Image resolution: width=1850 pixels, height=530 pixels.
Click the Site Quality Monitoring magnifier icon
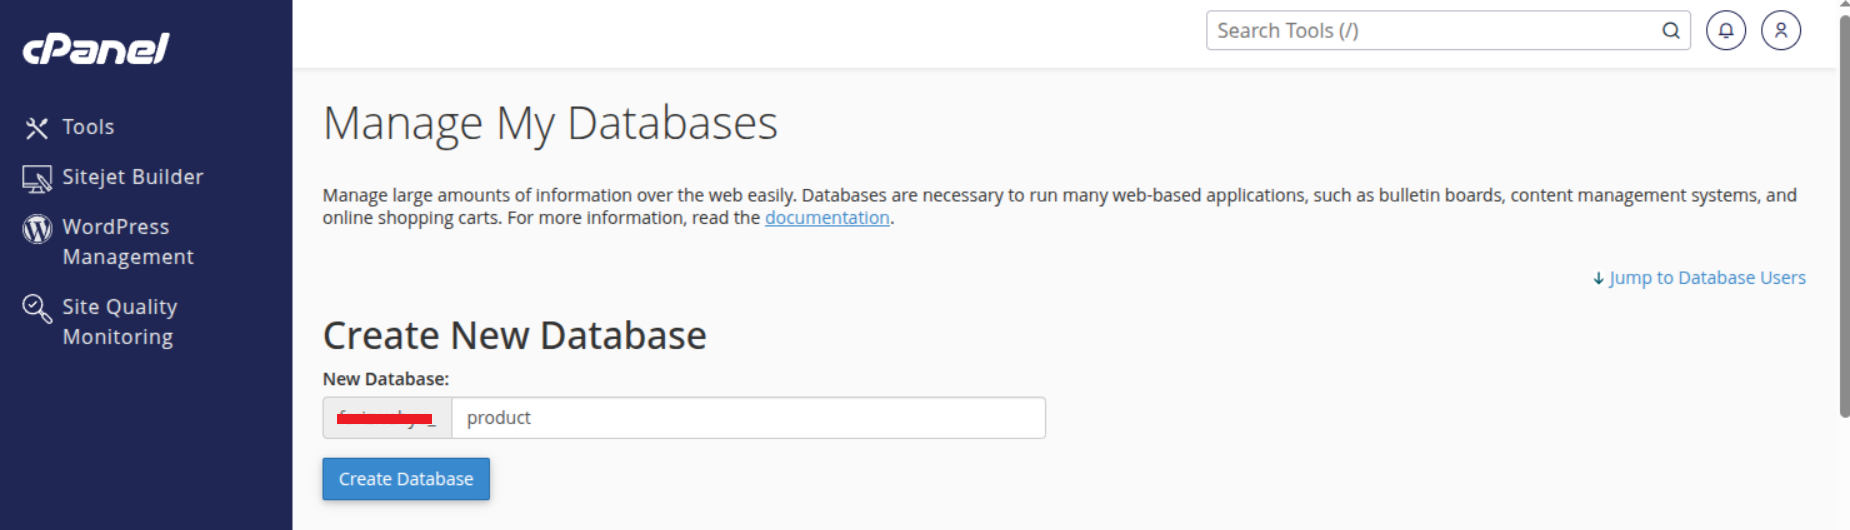pyautogui.click(x=37, y=309)
